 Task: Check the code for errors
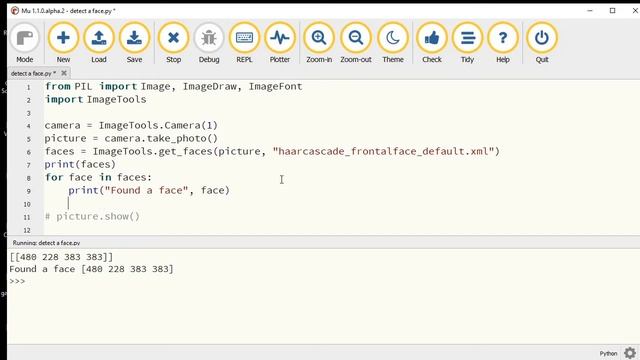click(432, 43)
